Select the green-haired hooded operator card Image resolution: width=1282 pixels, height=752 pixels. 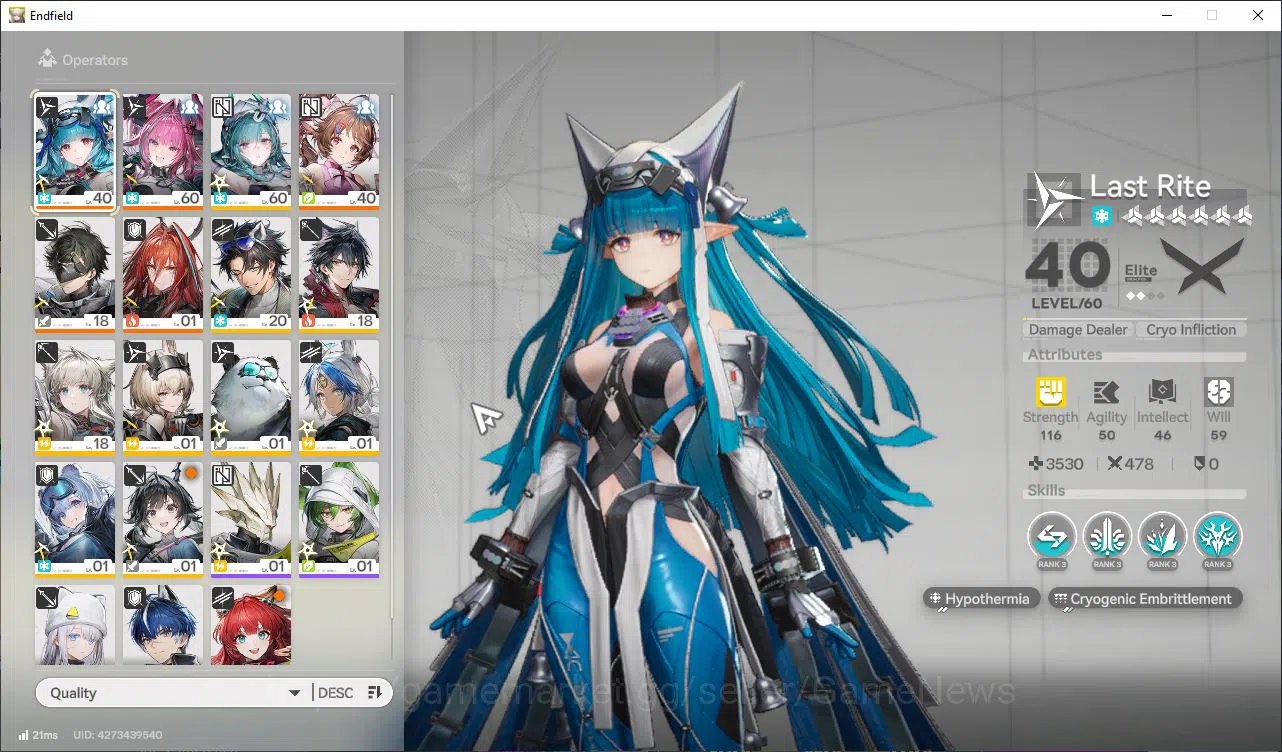(339, 520)
